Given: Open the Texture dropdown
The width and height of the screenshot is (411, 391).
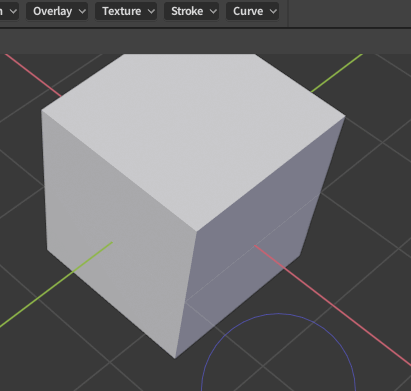Looking at the screenshot, I should [x=126, y=11].
